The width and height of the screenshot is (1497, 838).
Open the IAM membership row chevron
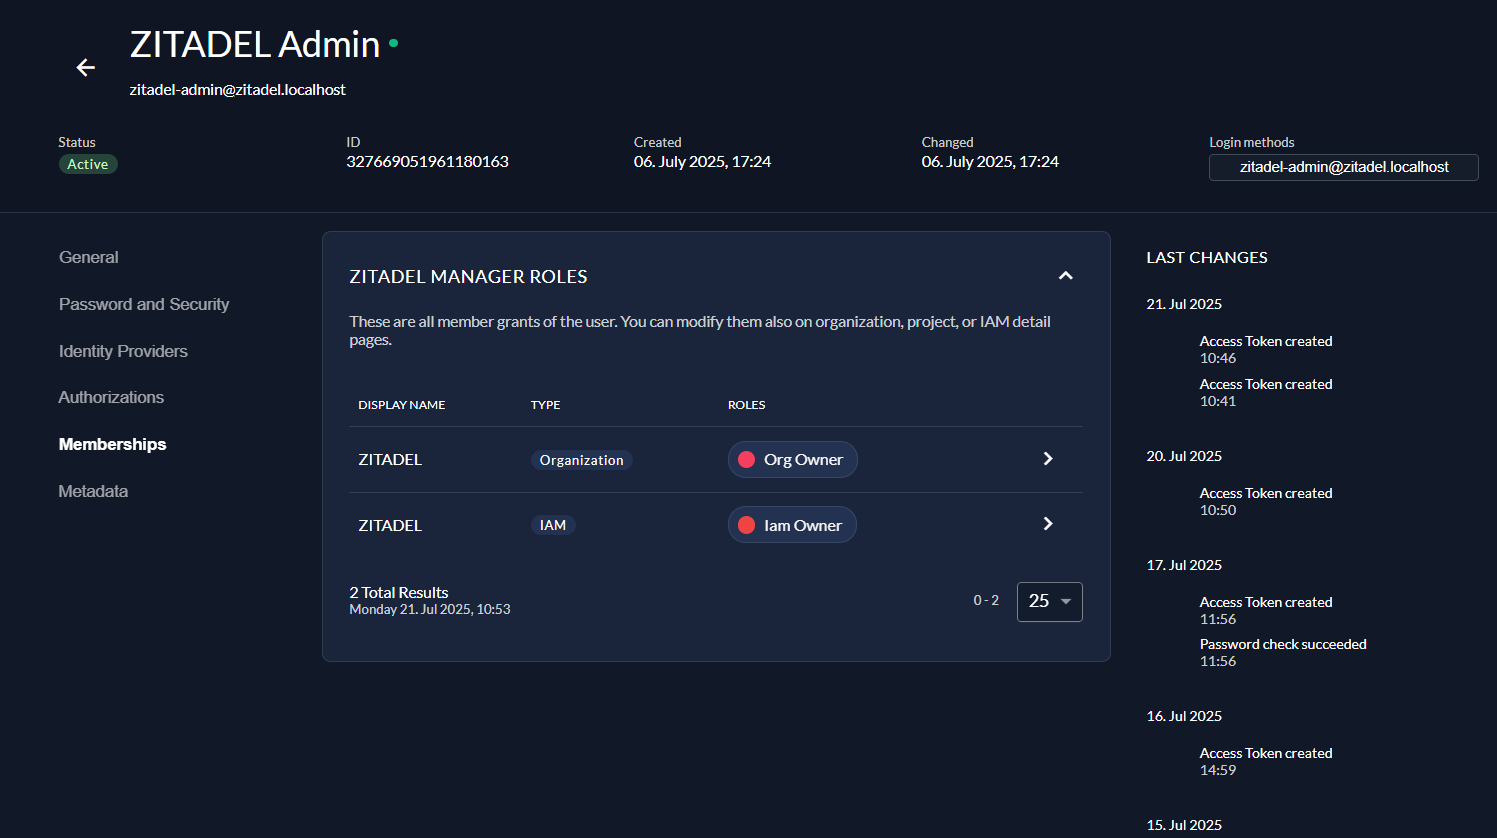1048,524
